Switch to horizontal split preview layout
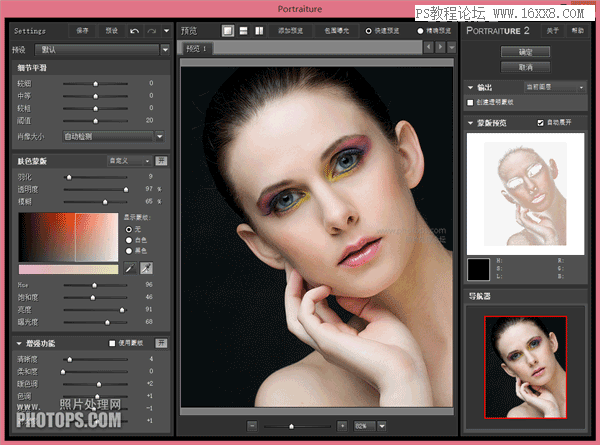Image resolution: width=600 pixels, height=445 pixels. click(x=243, y=31)
